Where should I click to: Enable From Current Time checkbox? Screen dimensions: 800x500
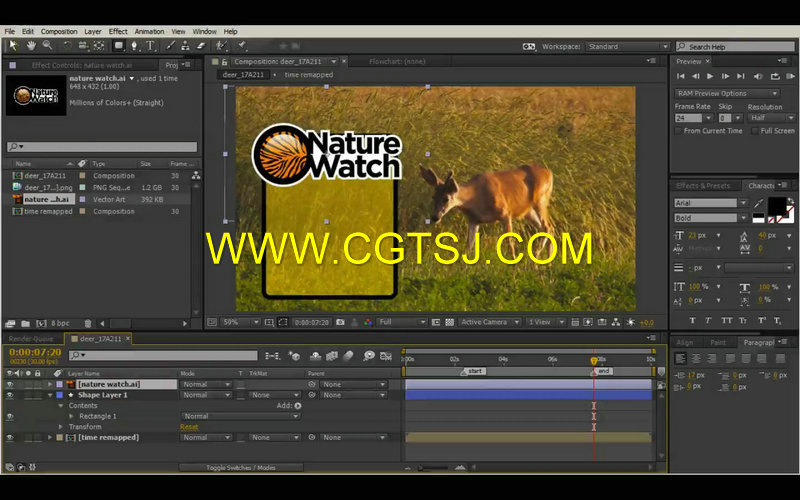coord(678,131)
